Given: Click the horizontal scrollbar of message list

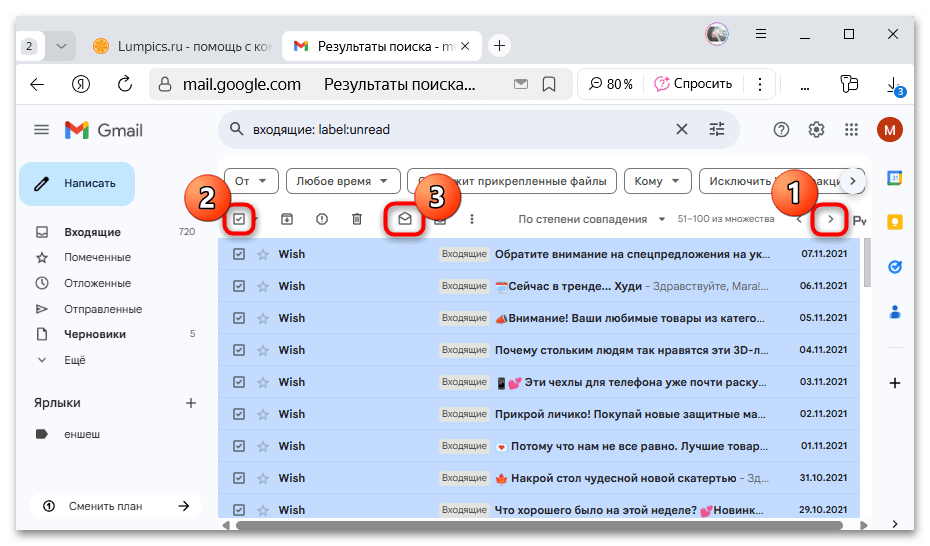Looking at the screenshot, I should coord(539,525).
